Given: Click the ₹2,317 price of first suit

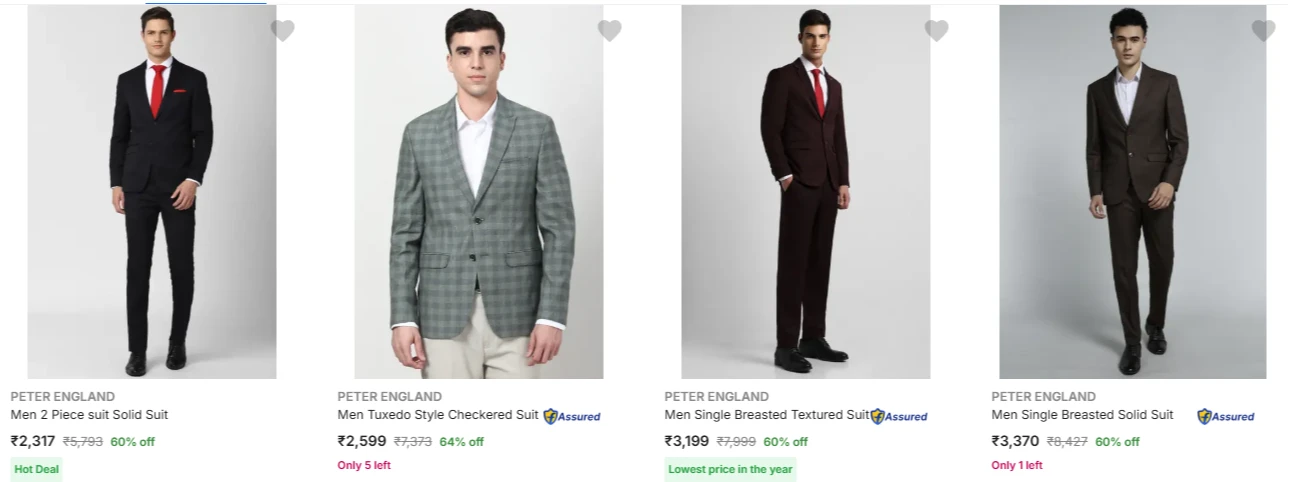Looking at the screenshot, I should click(x=33, y=441).
